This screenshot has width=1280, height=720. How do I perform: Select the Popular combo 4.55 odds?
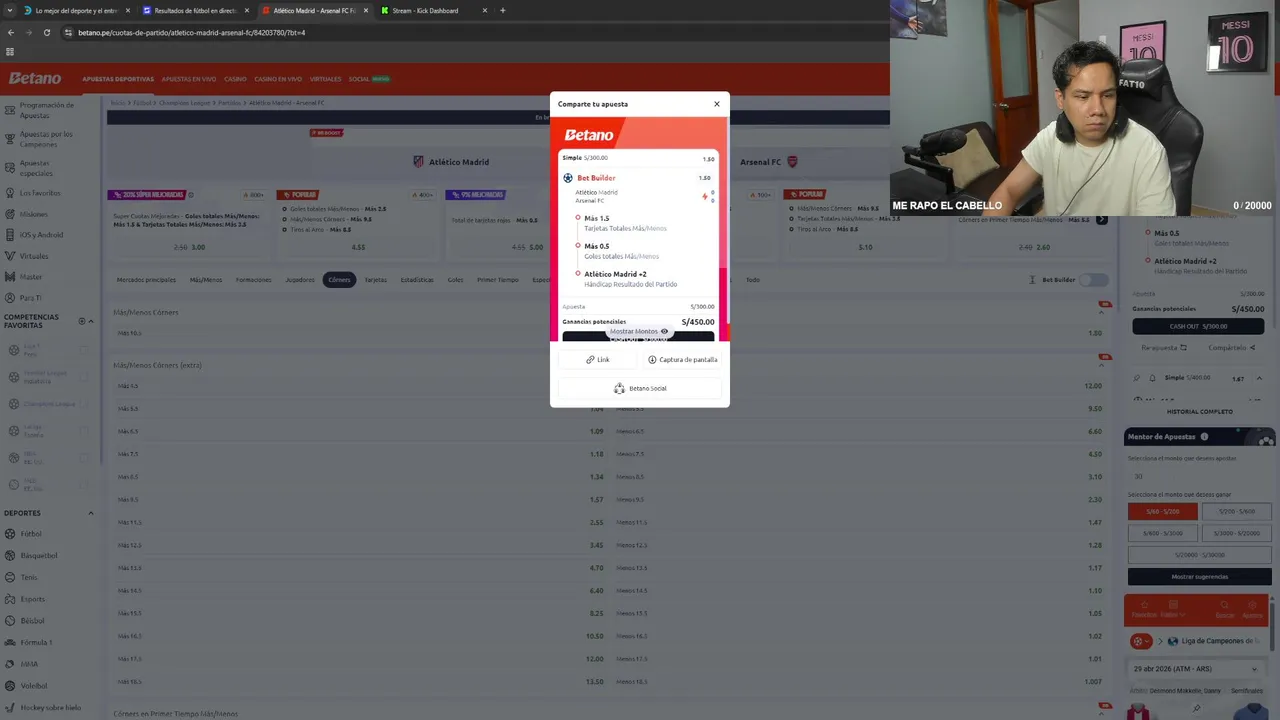[359, 247]
